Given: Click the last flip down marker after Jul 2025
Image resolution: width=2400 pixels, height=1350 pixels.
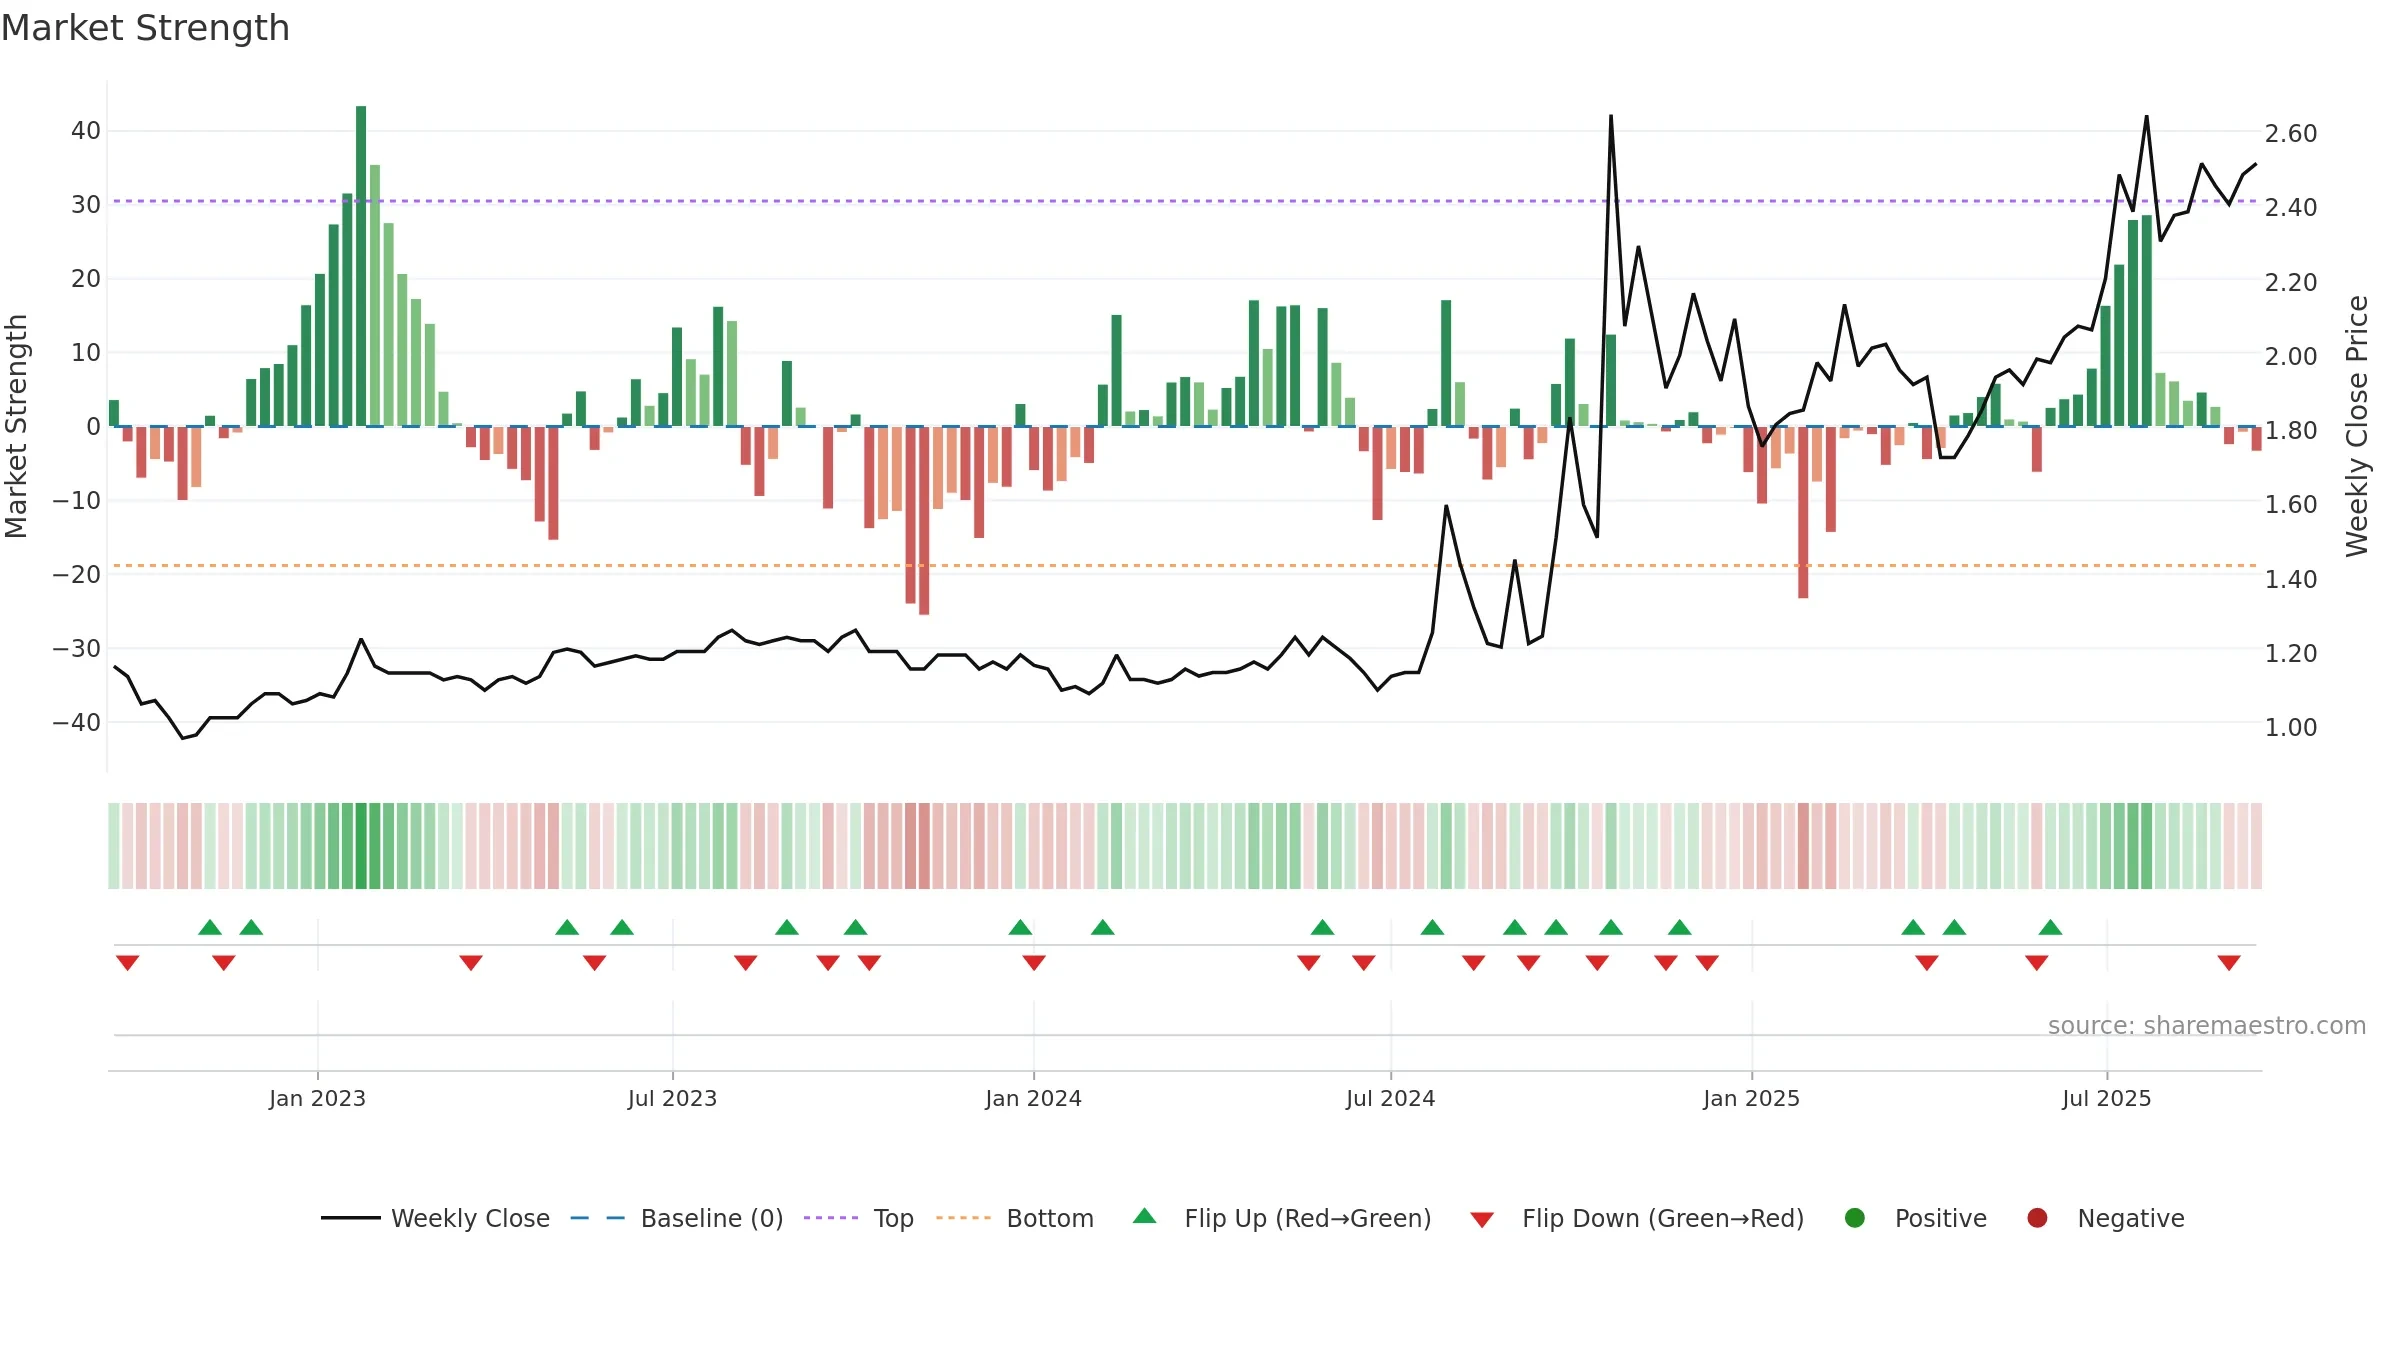Looking at the screenshot, I should point(2229,963).
